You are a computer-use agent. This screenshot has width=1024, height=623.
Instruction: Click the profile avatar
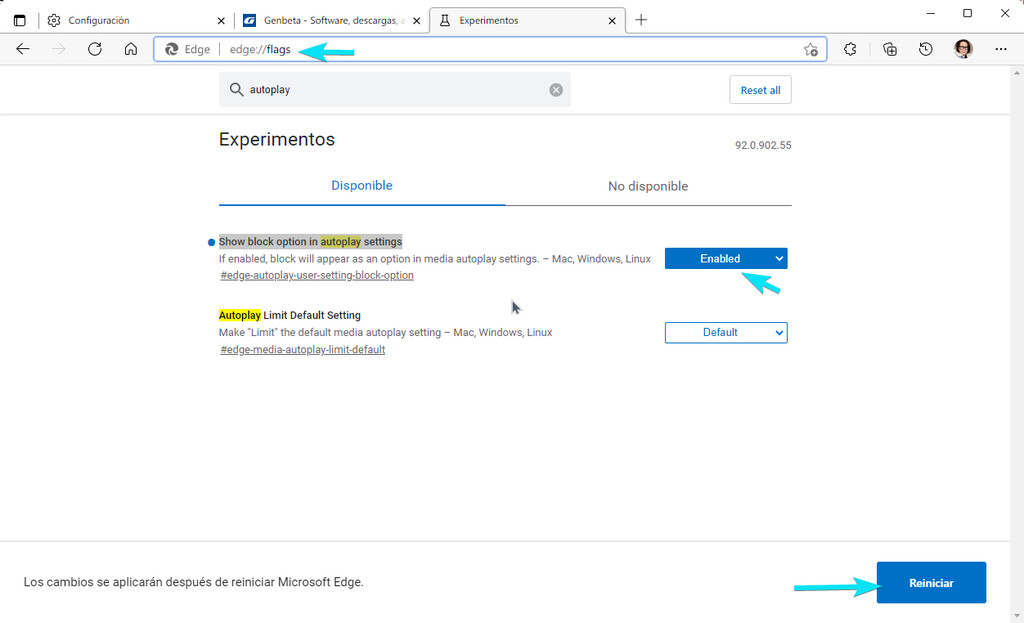pos(962,48)
